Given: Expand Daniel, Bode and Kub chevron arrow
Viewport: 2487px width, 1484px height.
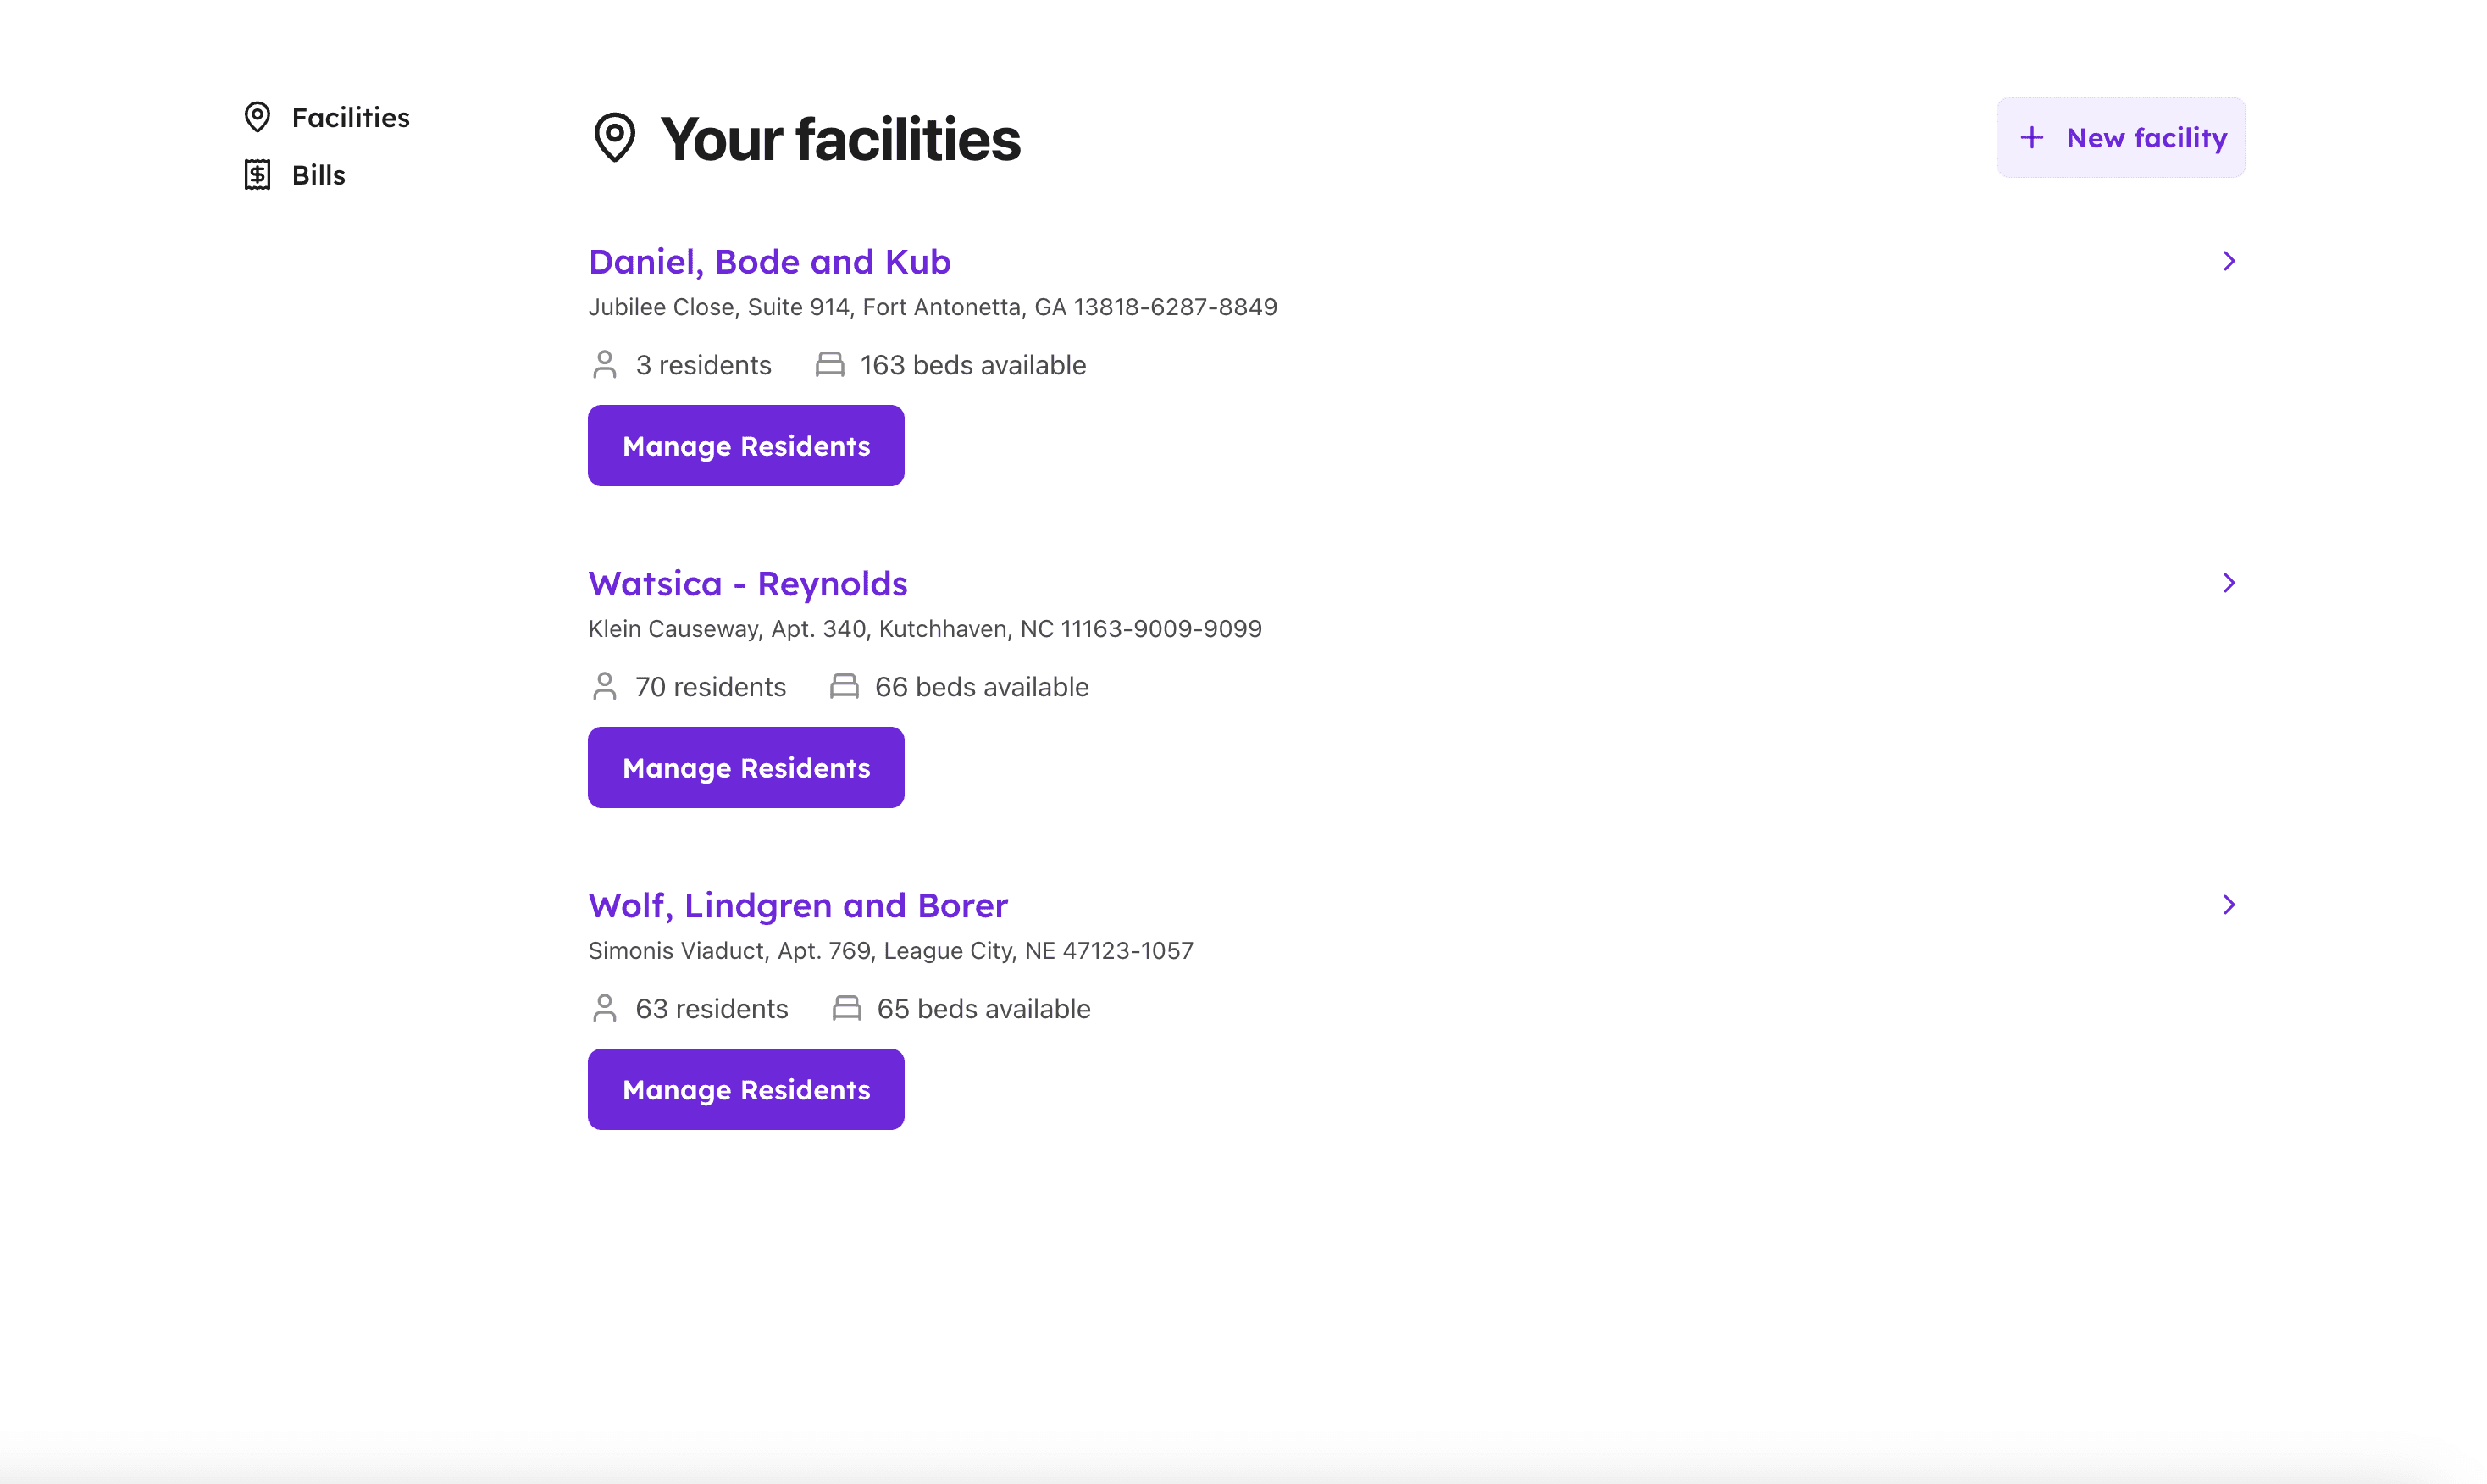Looking at the screenshot, I should click(x=2228, y=261).
